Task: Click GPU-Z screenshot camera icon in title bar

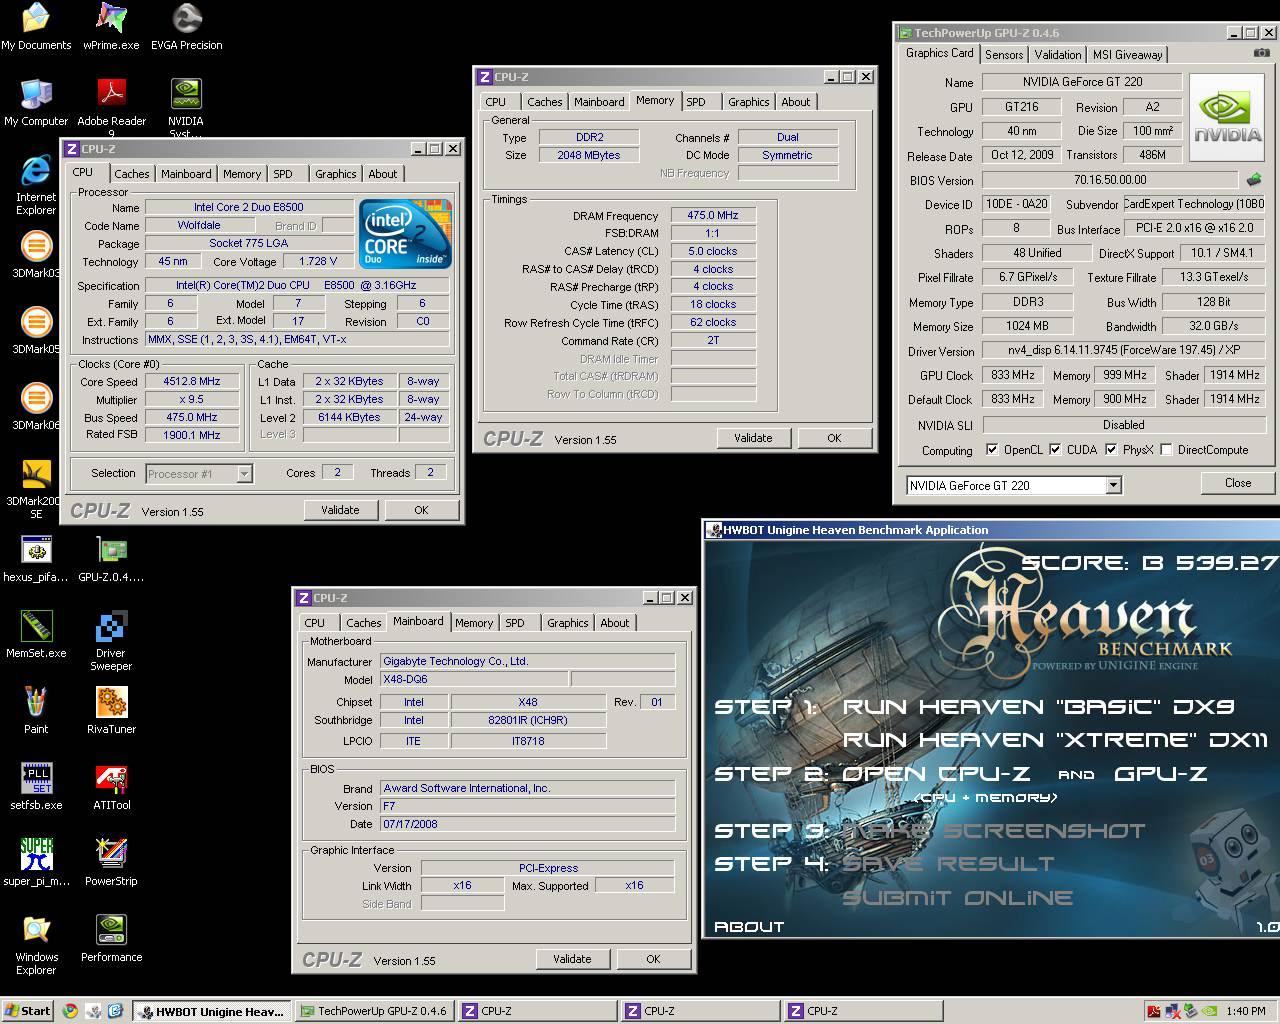Action: tap(1262, 54)
